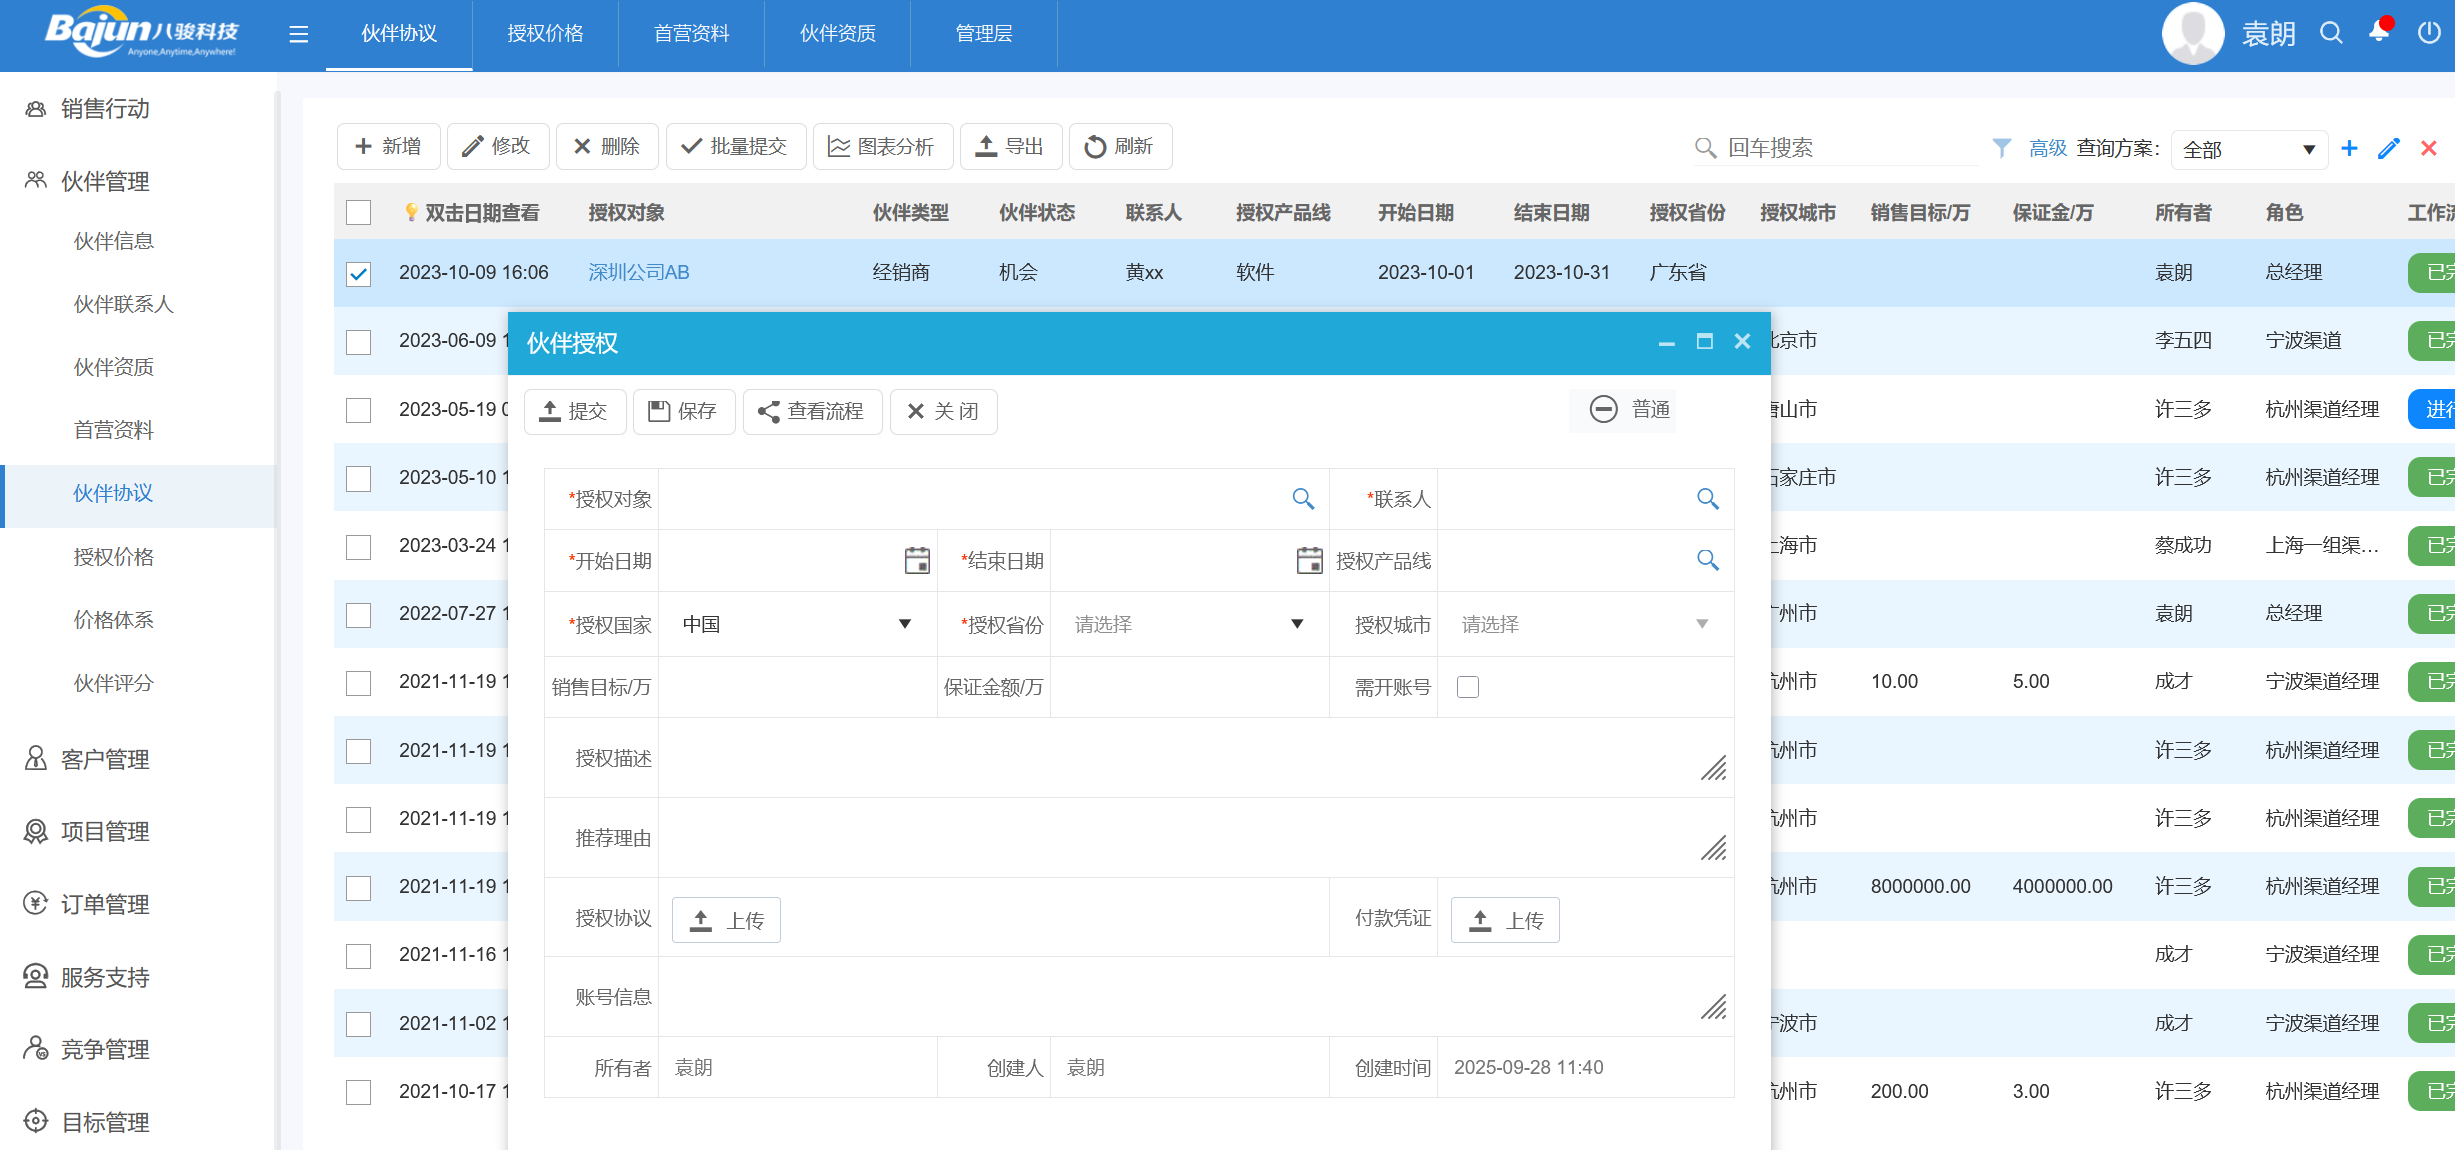Toggle the 需开账号 checkbox

[x=1467, y=687]
